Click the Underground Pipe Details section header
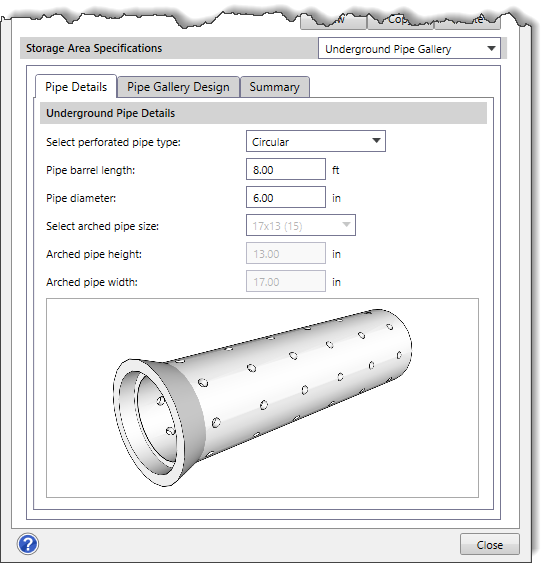 [263, 113]
